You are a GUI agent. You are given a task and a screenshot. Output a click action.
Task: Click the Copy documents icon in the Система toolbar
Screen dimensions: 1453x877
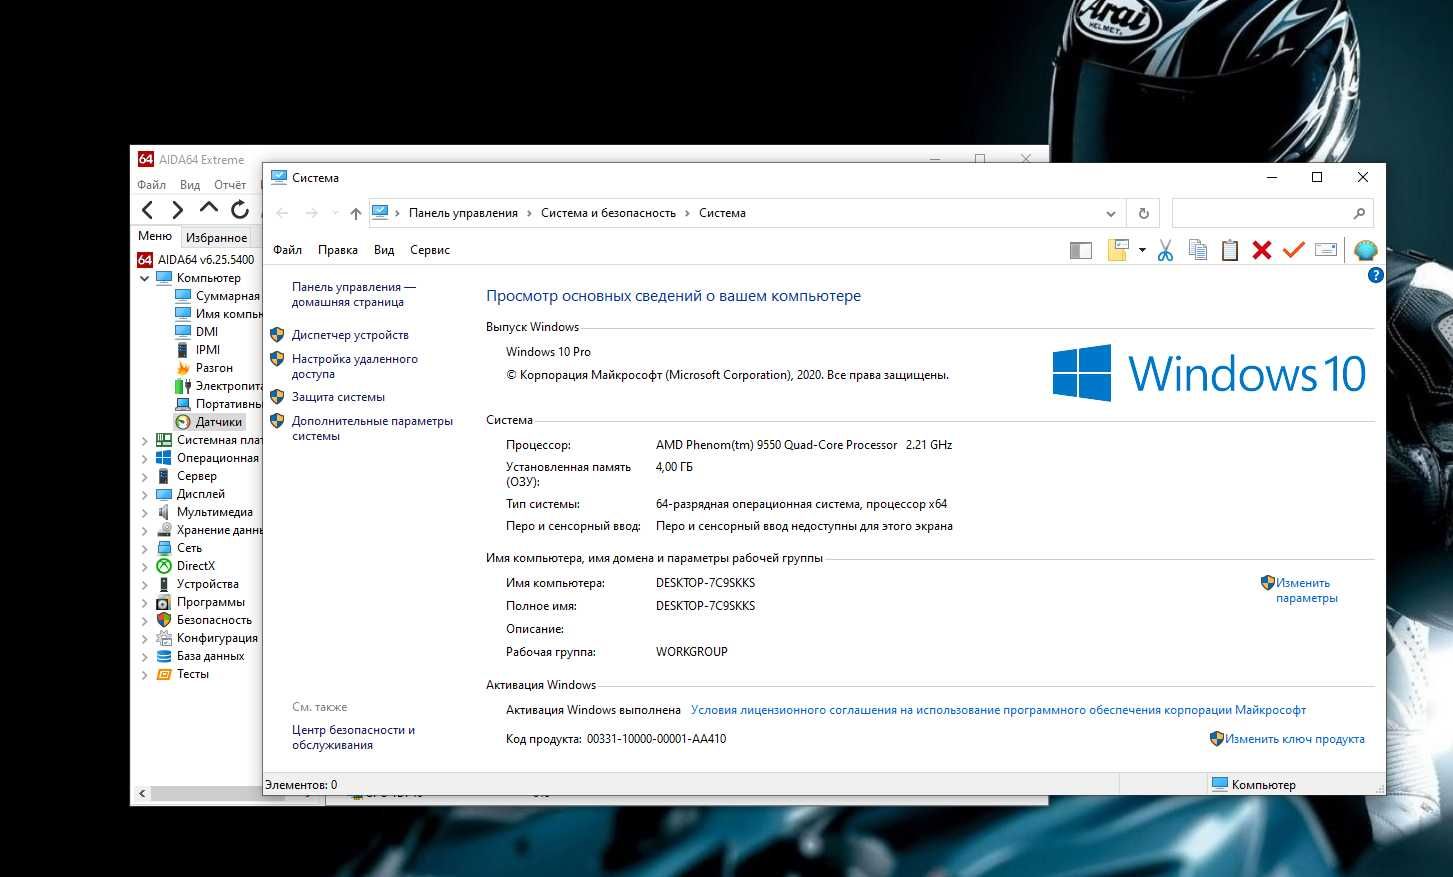click(x=1197, y=250)
